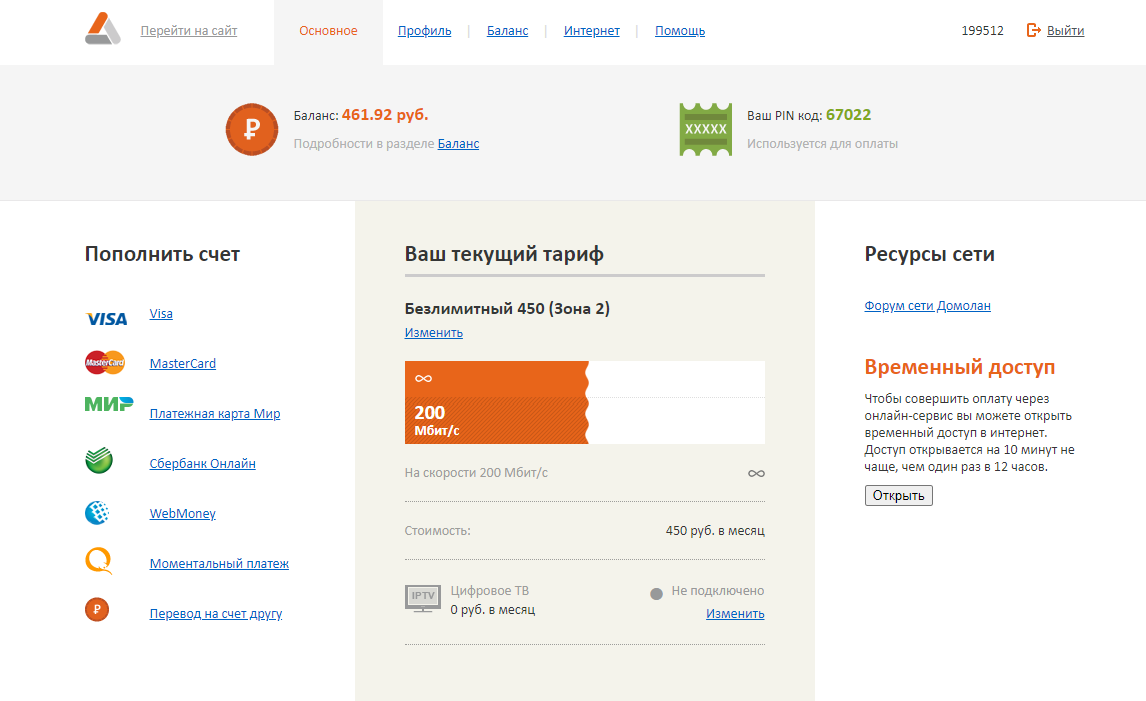This screenshot has width=1146, height=701.
Task: Click the PIN code 67022
Action: [849, 115]
